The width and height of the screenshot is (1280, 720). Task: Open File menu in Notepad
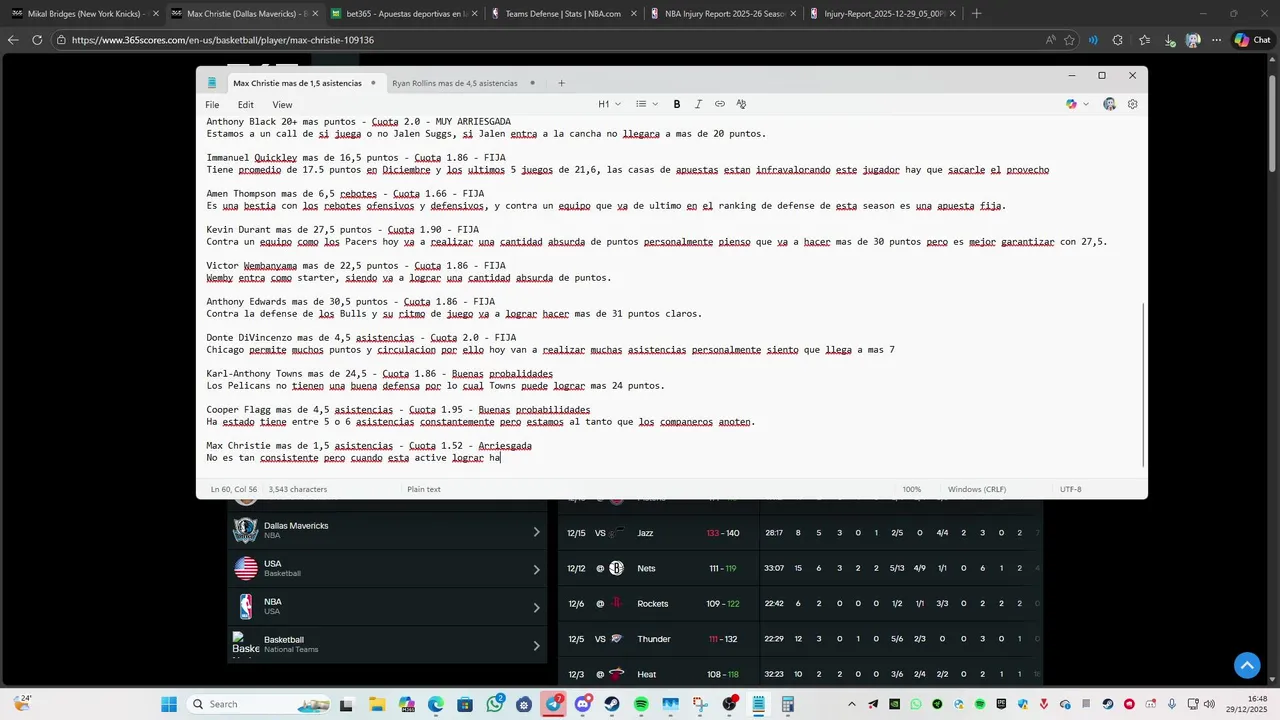point(212,105)
